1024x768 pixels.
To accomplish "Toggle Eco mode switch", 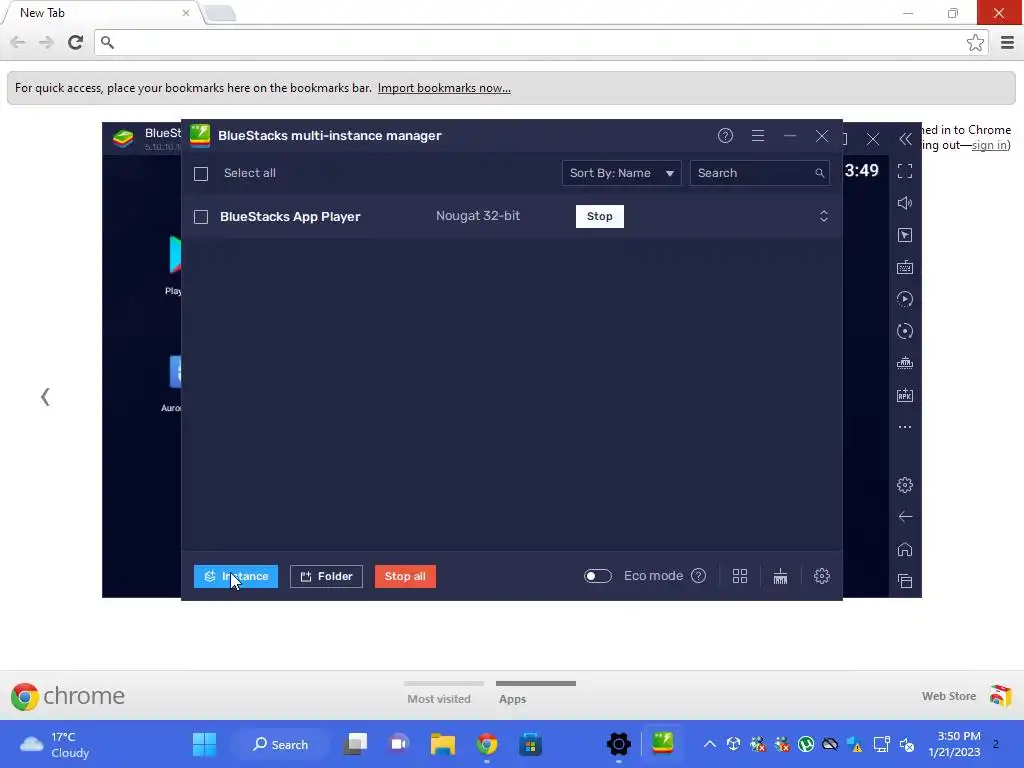I will [598, 576].
